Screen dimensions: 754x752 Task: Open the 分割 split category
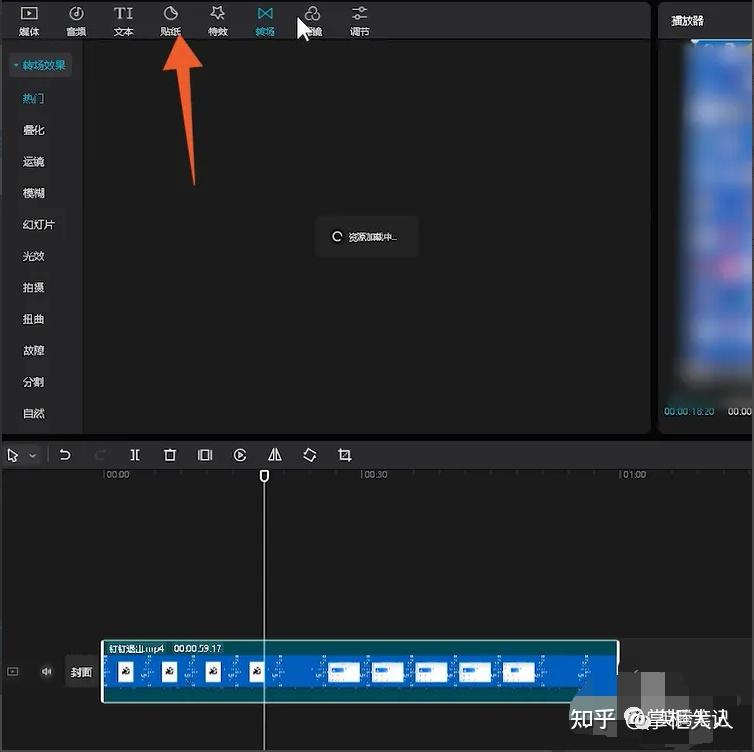tap(33, 382)
